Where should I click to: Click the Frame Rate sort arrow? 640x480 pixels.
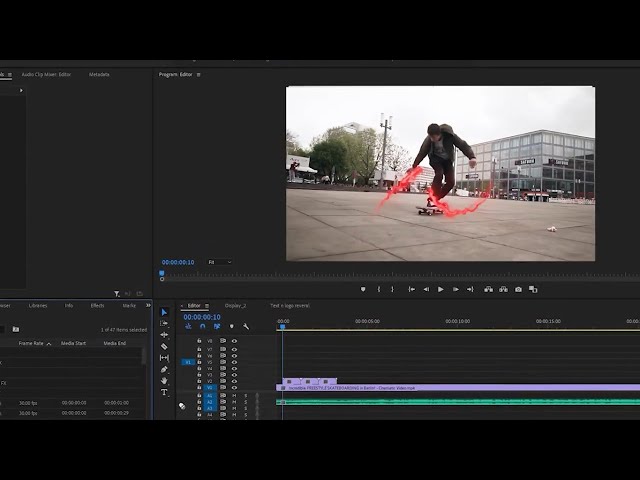click(x=49, y=344)
